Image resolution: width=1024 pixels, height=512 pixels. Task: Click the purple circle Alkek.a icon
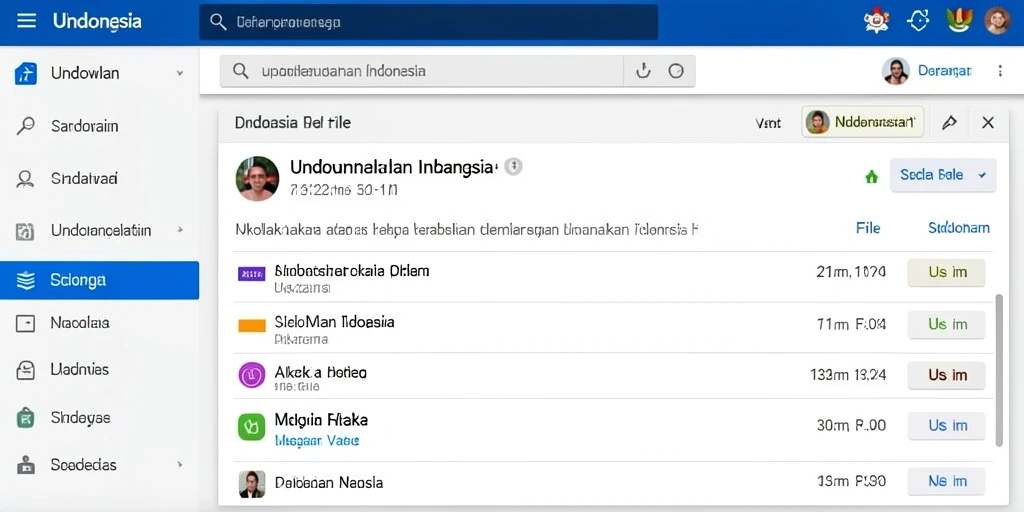coord(251,375)
